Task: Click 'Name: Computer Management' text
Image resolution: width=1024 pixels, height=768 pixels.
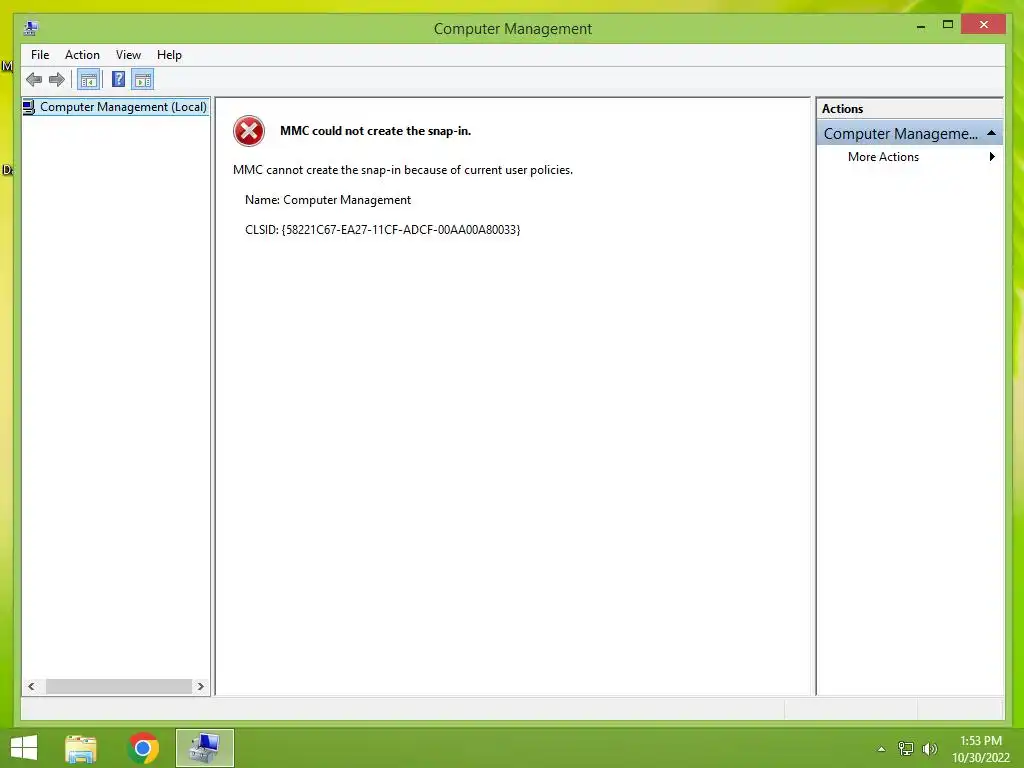Action: (328, 200)
